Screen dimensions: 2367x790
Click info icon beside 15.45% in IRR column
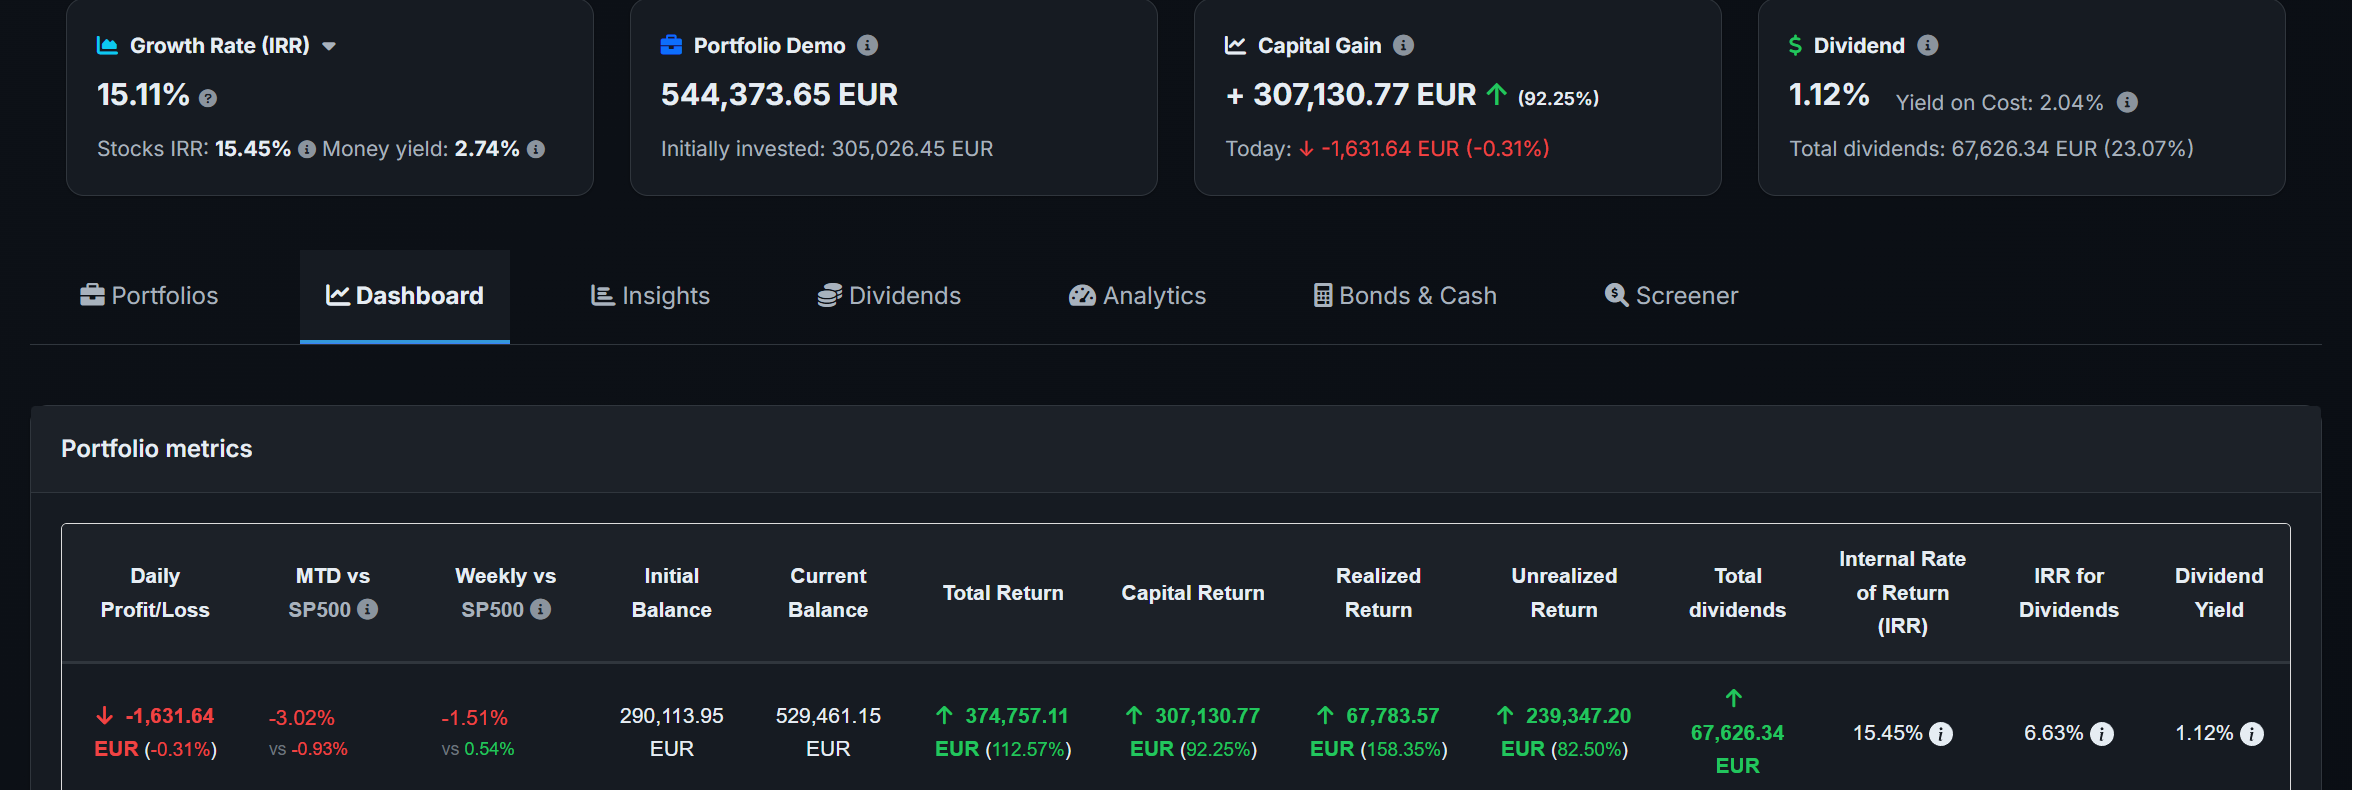tap(1941, 734)
